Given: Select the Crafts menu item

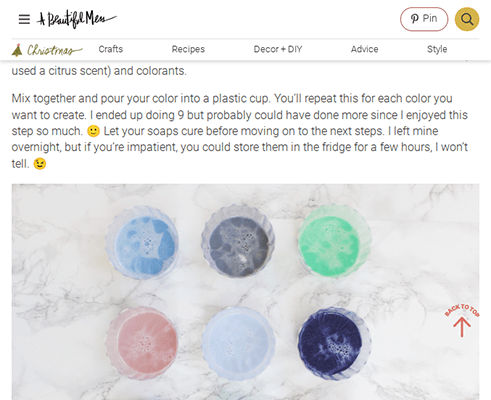Looking at the screenshot, I should pyautogui.click(x=111, y=49).
